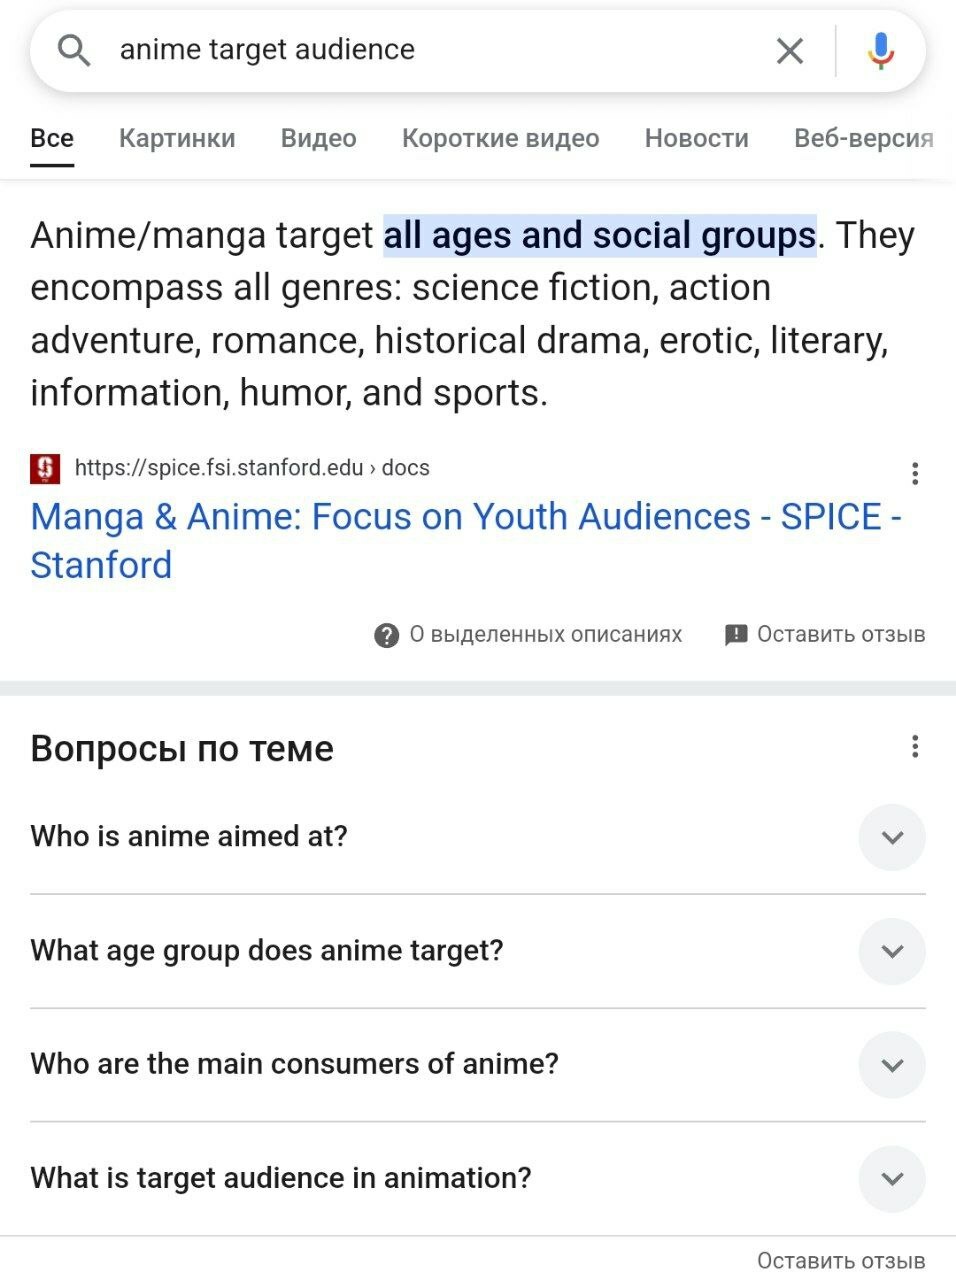Click О выделенных описаниях link
Screen dimensions: 956x1280
[545, 635]
